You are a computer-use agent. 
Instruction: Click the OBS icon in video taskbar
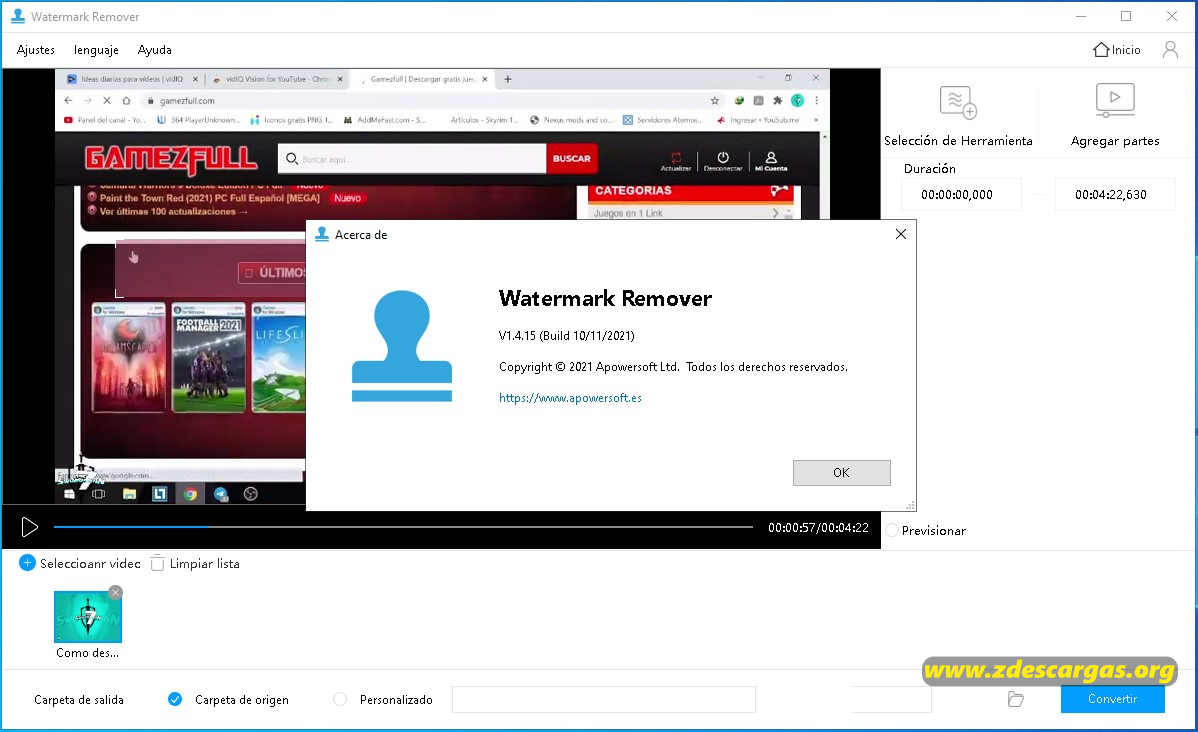[x=251, y=494]
